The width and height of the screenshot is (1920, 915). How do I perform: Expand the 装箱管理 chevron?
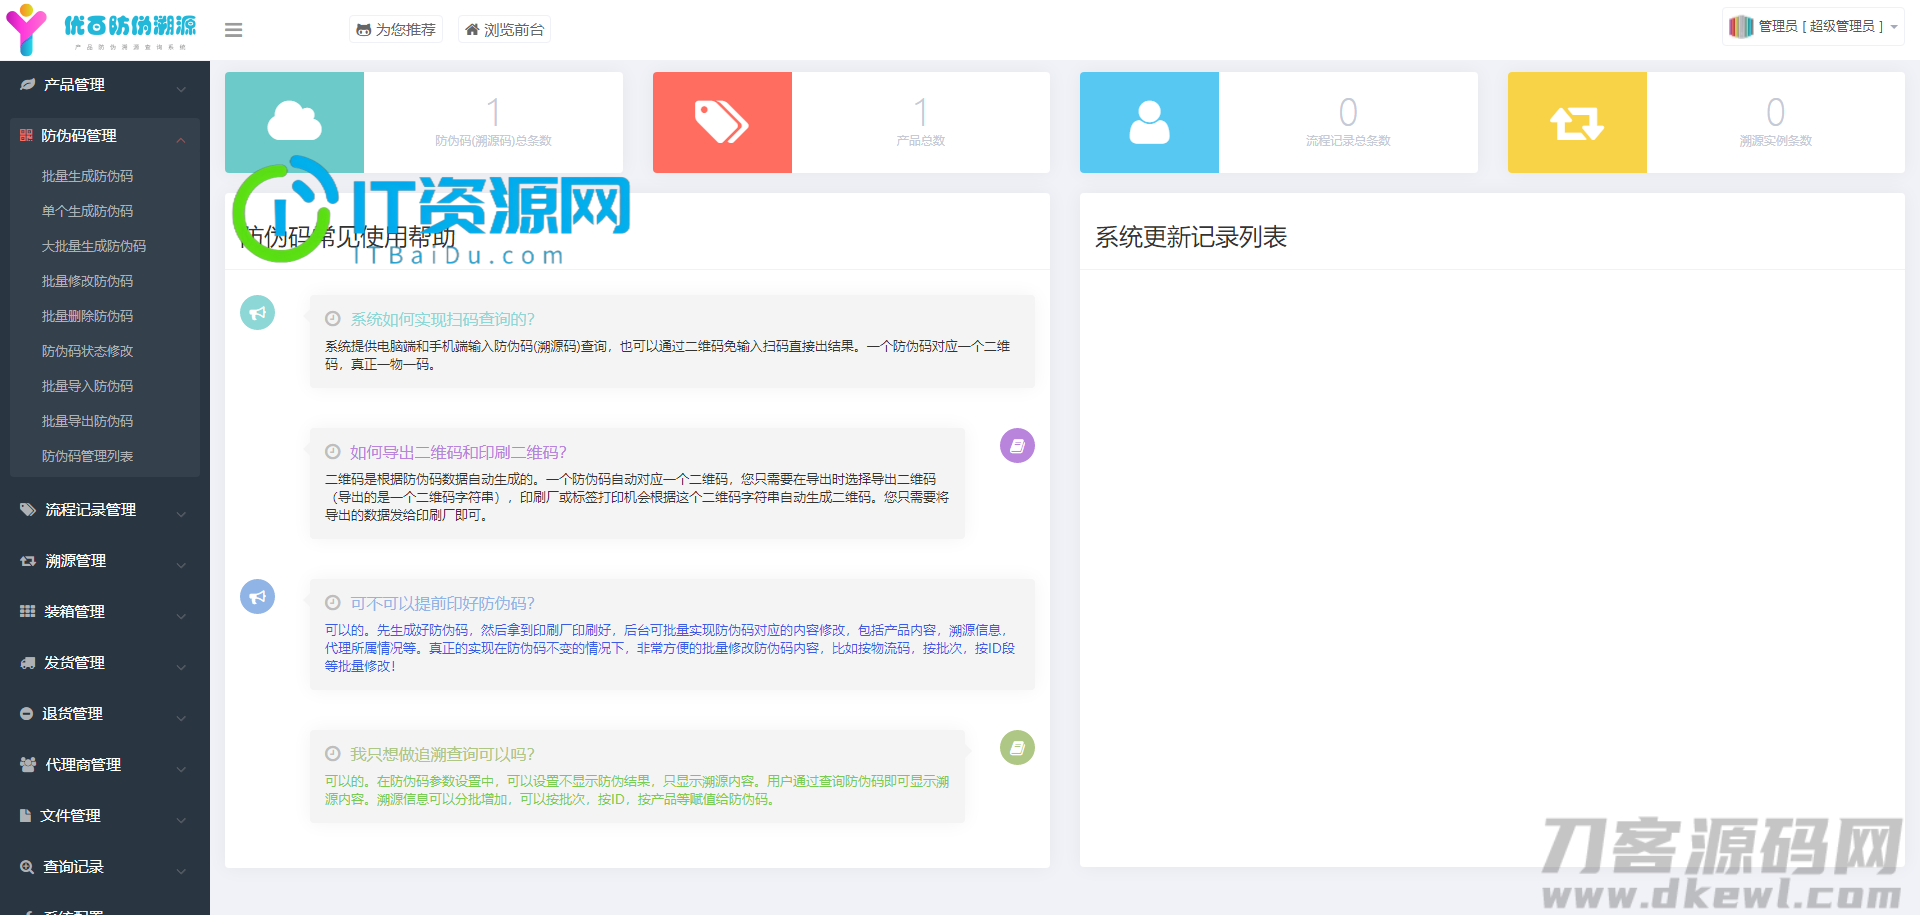click(181, 616)
